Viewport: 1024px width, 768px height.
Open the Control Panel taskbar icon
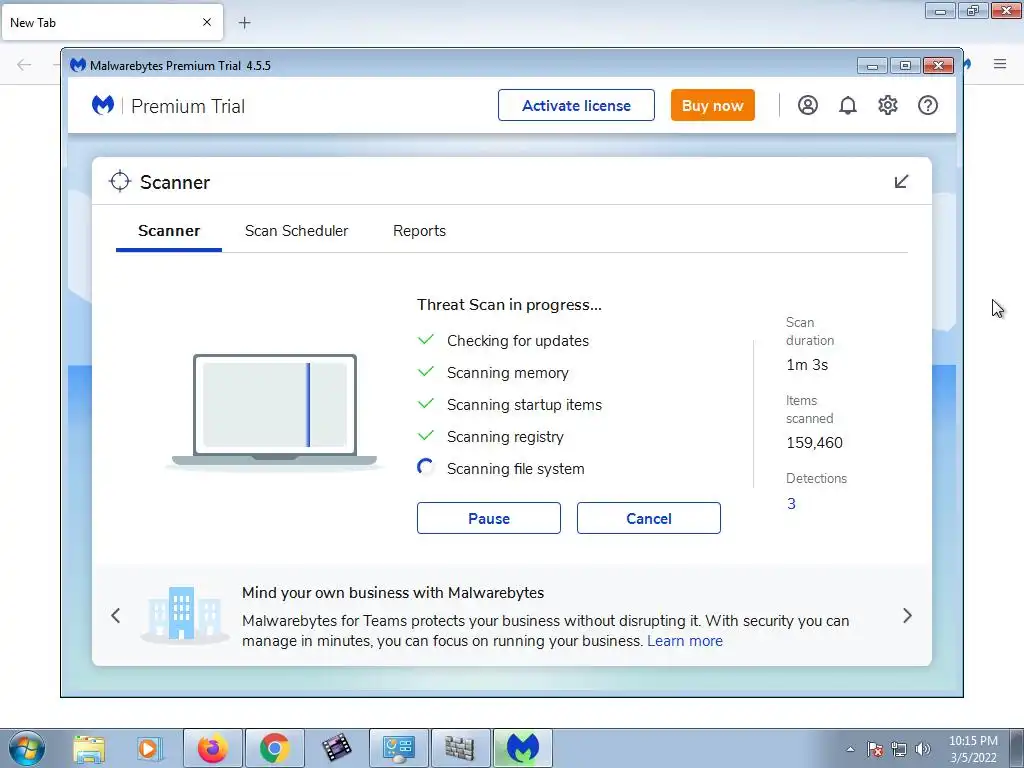point(398,748)
